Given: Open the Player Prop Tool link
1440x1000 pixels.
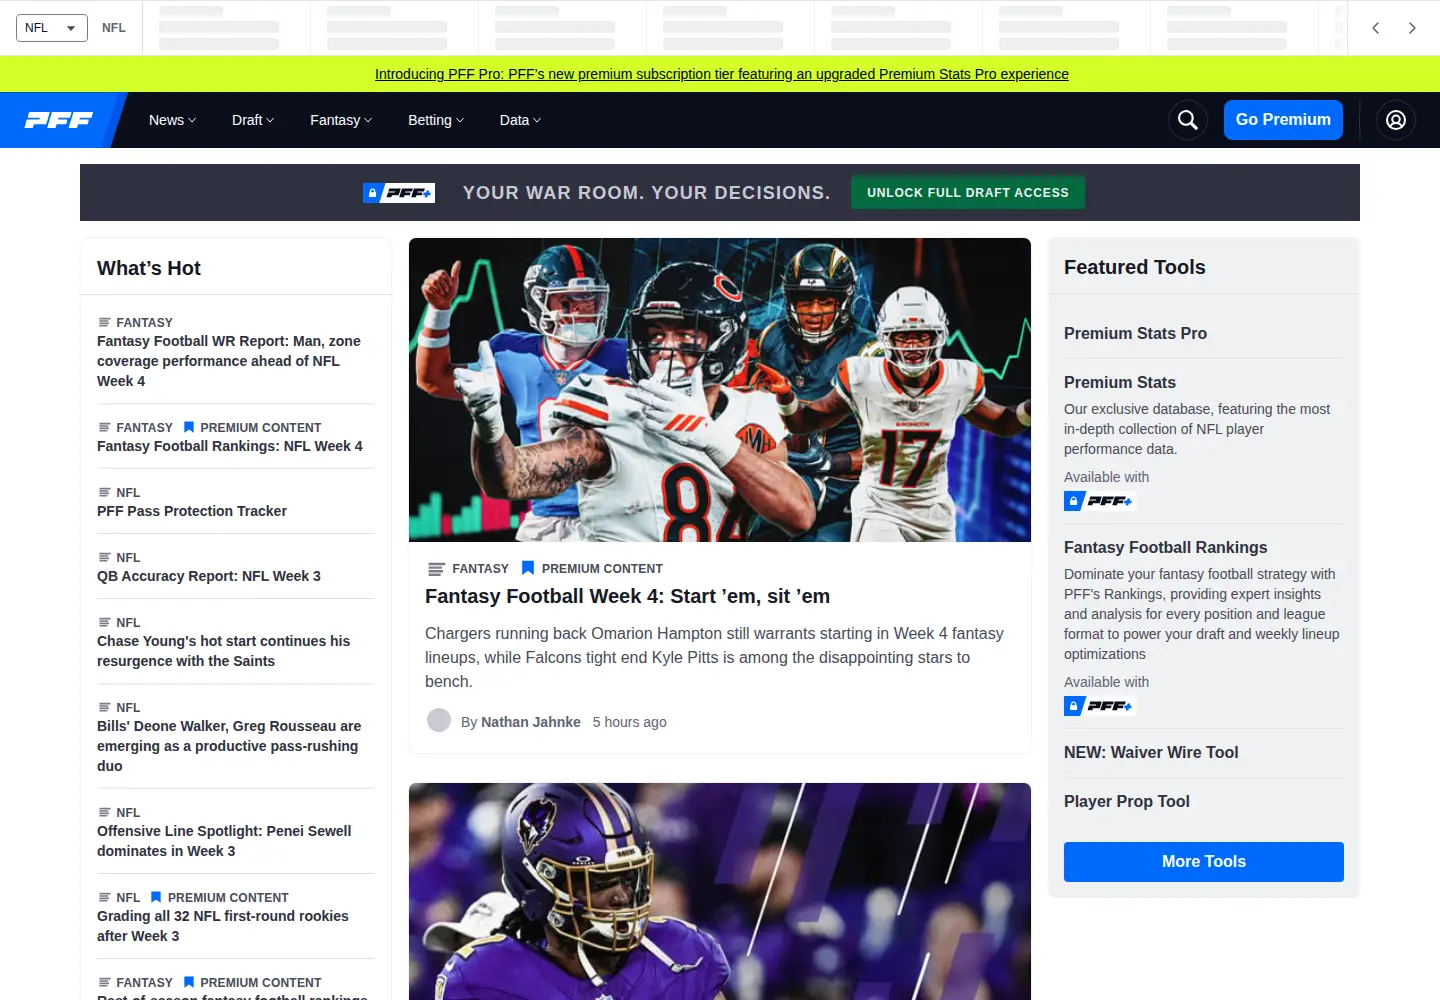Looking at the screenshot, I should coord(1127,801).
